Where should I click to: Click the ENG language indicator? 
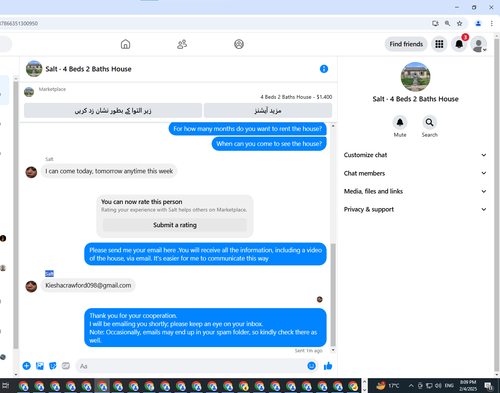(449, 386)
